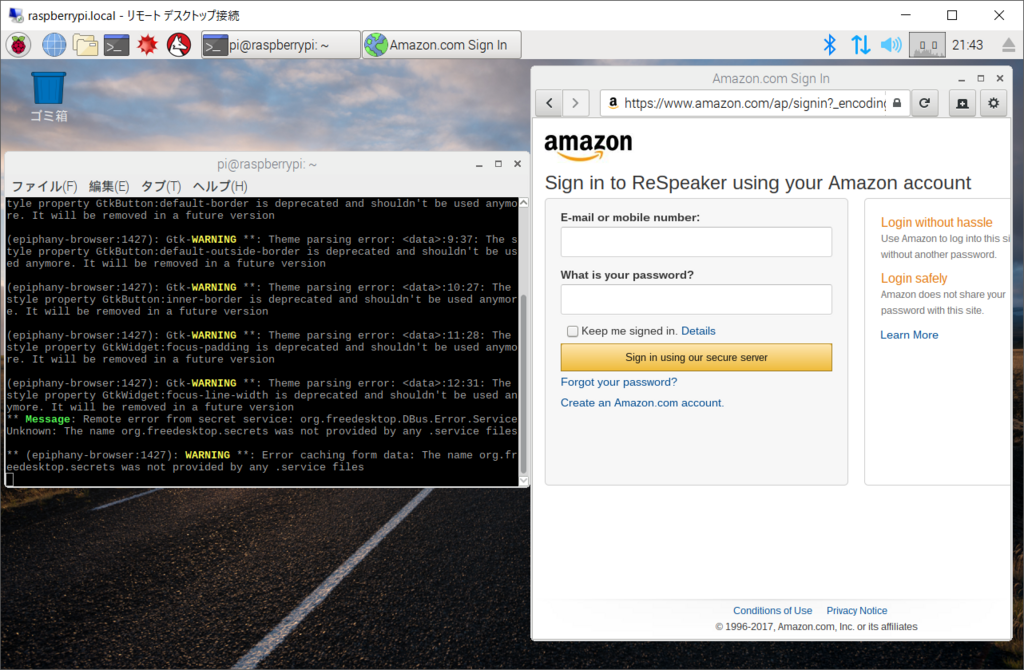
Task: Click the terminal vertical scrollbar thumb
Action: coord(524,385)
